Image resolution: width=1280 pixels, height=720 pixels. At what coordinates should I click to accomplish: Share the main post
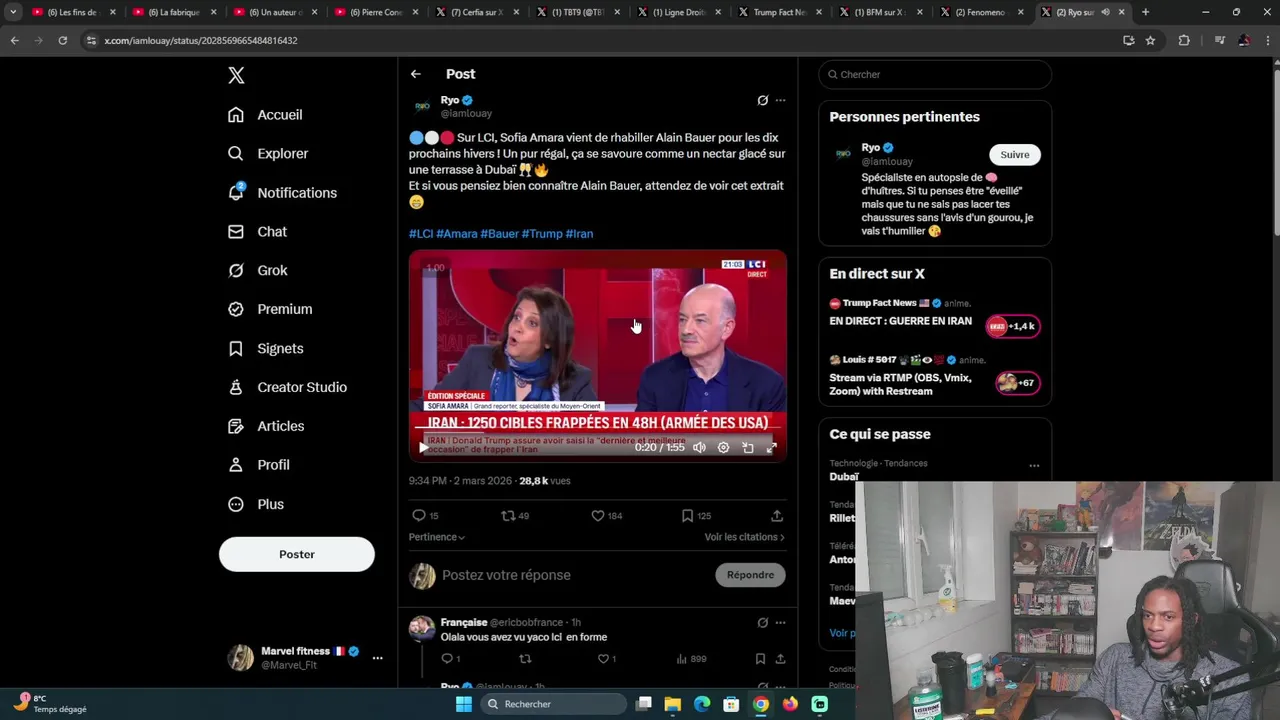point(777,516)
